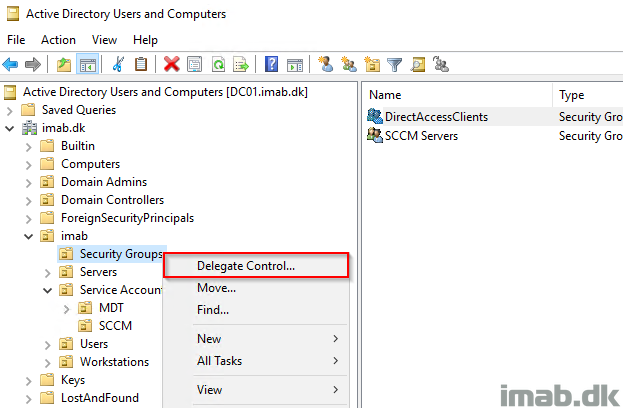The width and height of the screenshot is (623, 408).
Task: Select the Domain Controllers tree item
Action: [112, 200]
